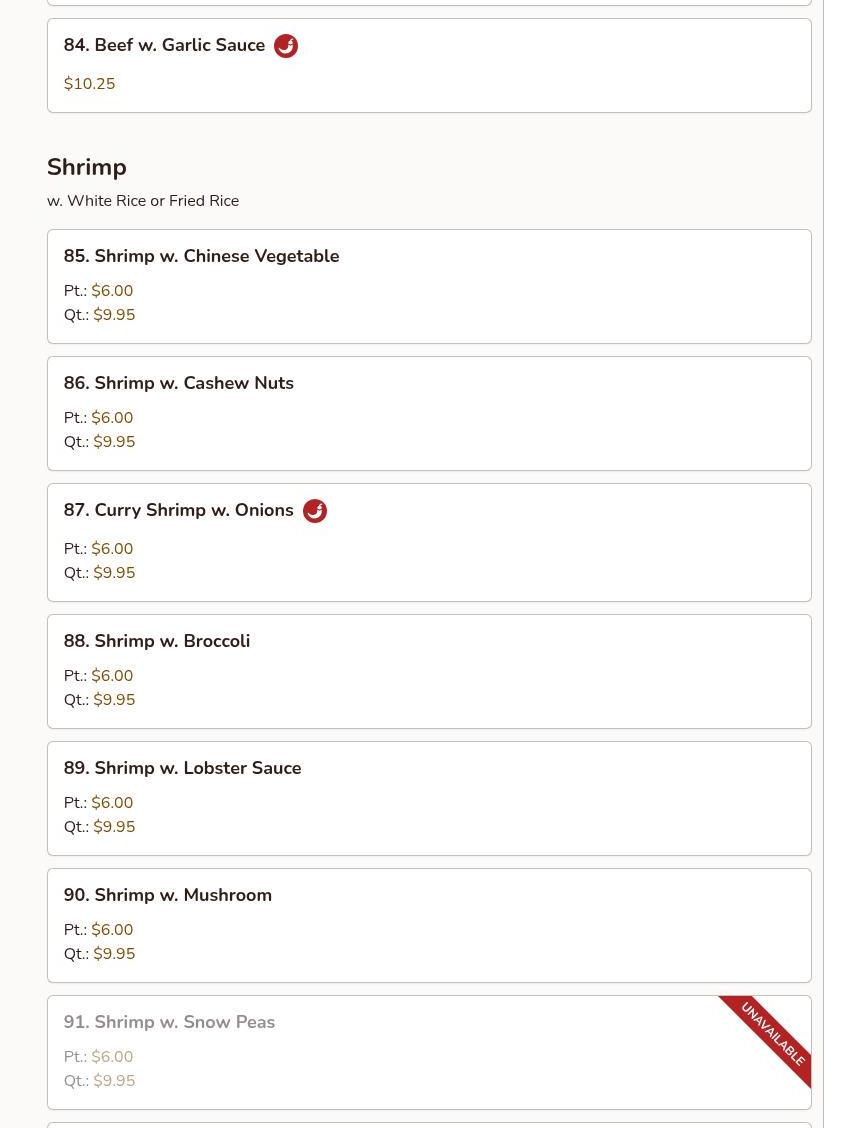Click 91. Shrimp w. Snow Peas title
The width and height of the screenshot is (864, 1128).
(x=169, y=1023)
